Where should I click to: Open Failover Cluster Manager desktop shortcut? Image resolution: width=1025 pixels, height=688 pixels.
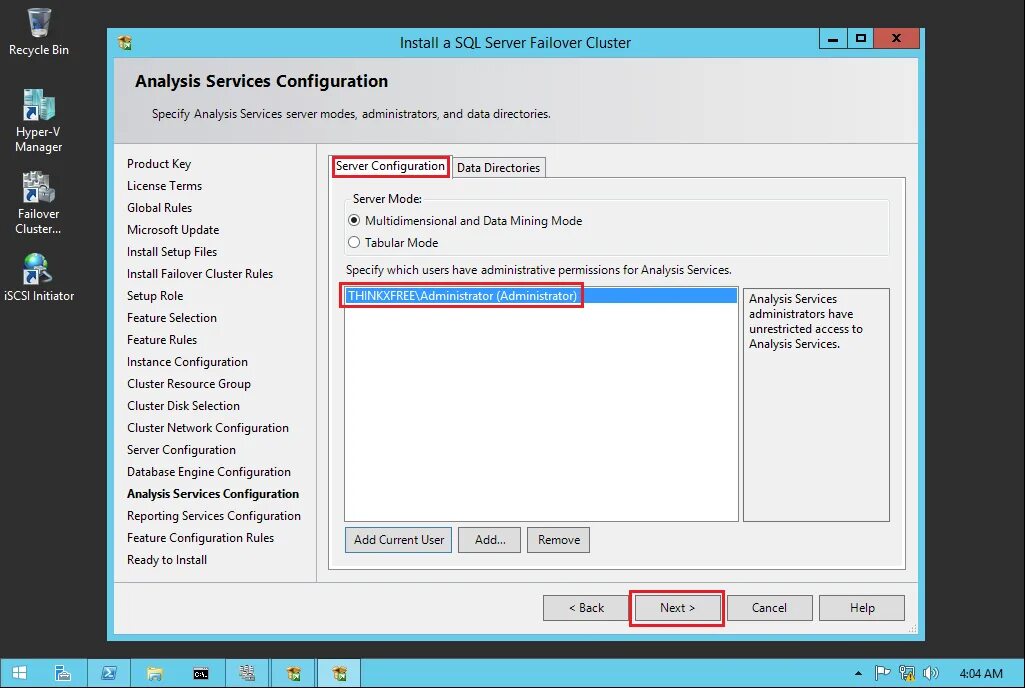pos(39,203)
